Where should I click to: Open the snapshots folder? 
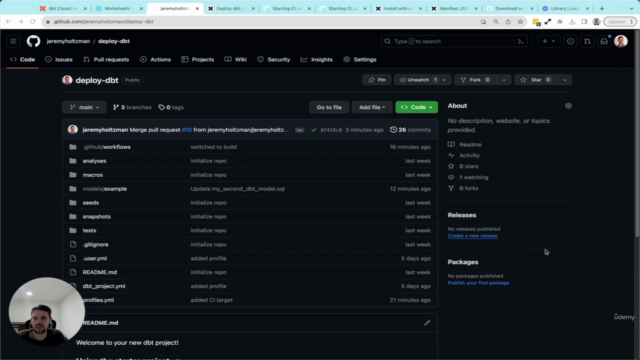96,216
